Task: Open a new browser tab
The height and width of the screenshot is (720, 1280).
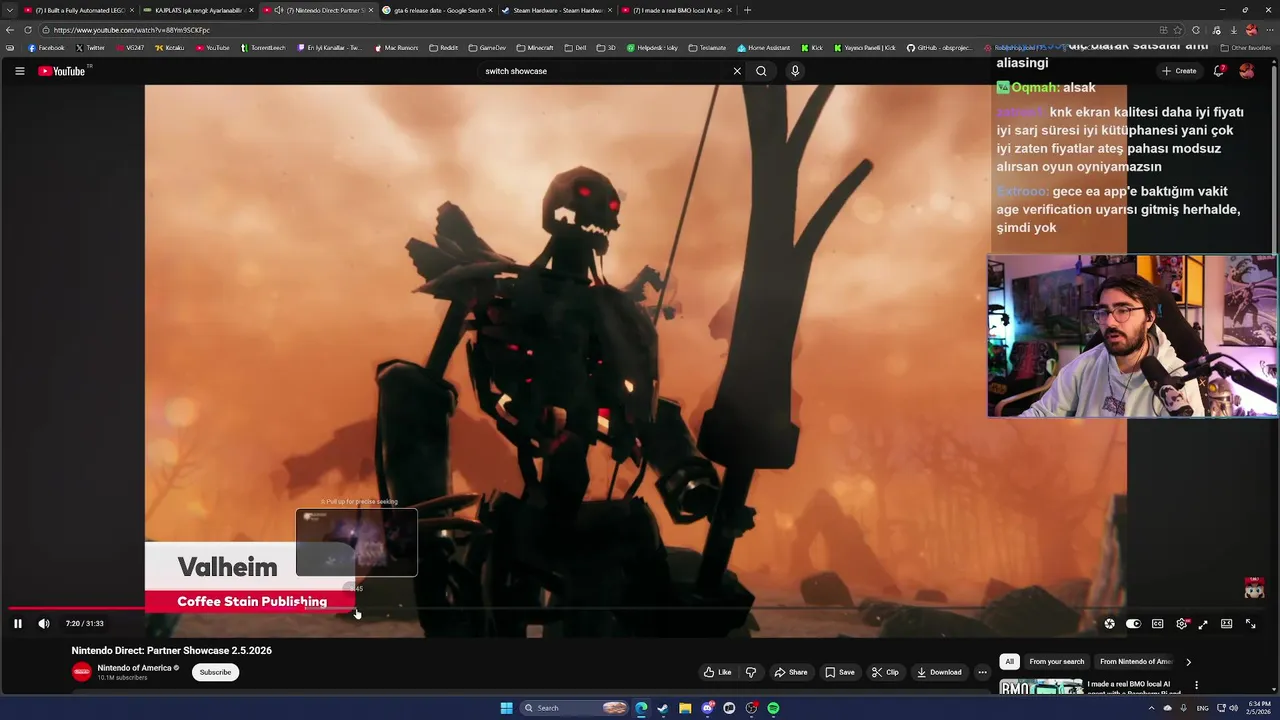Action: pyautogui.click(x=747, y=10)
